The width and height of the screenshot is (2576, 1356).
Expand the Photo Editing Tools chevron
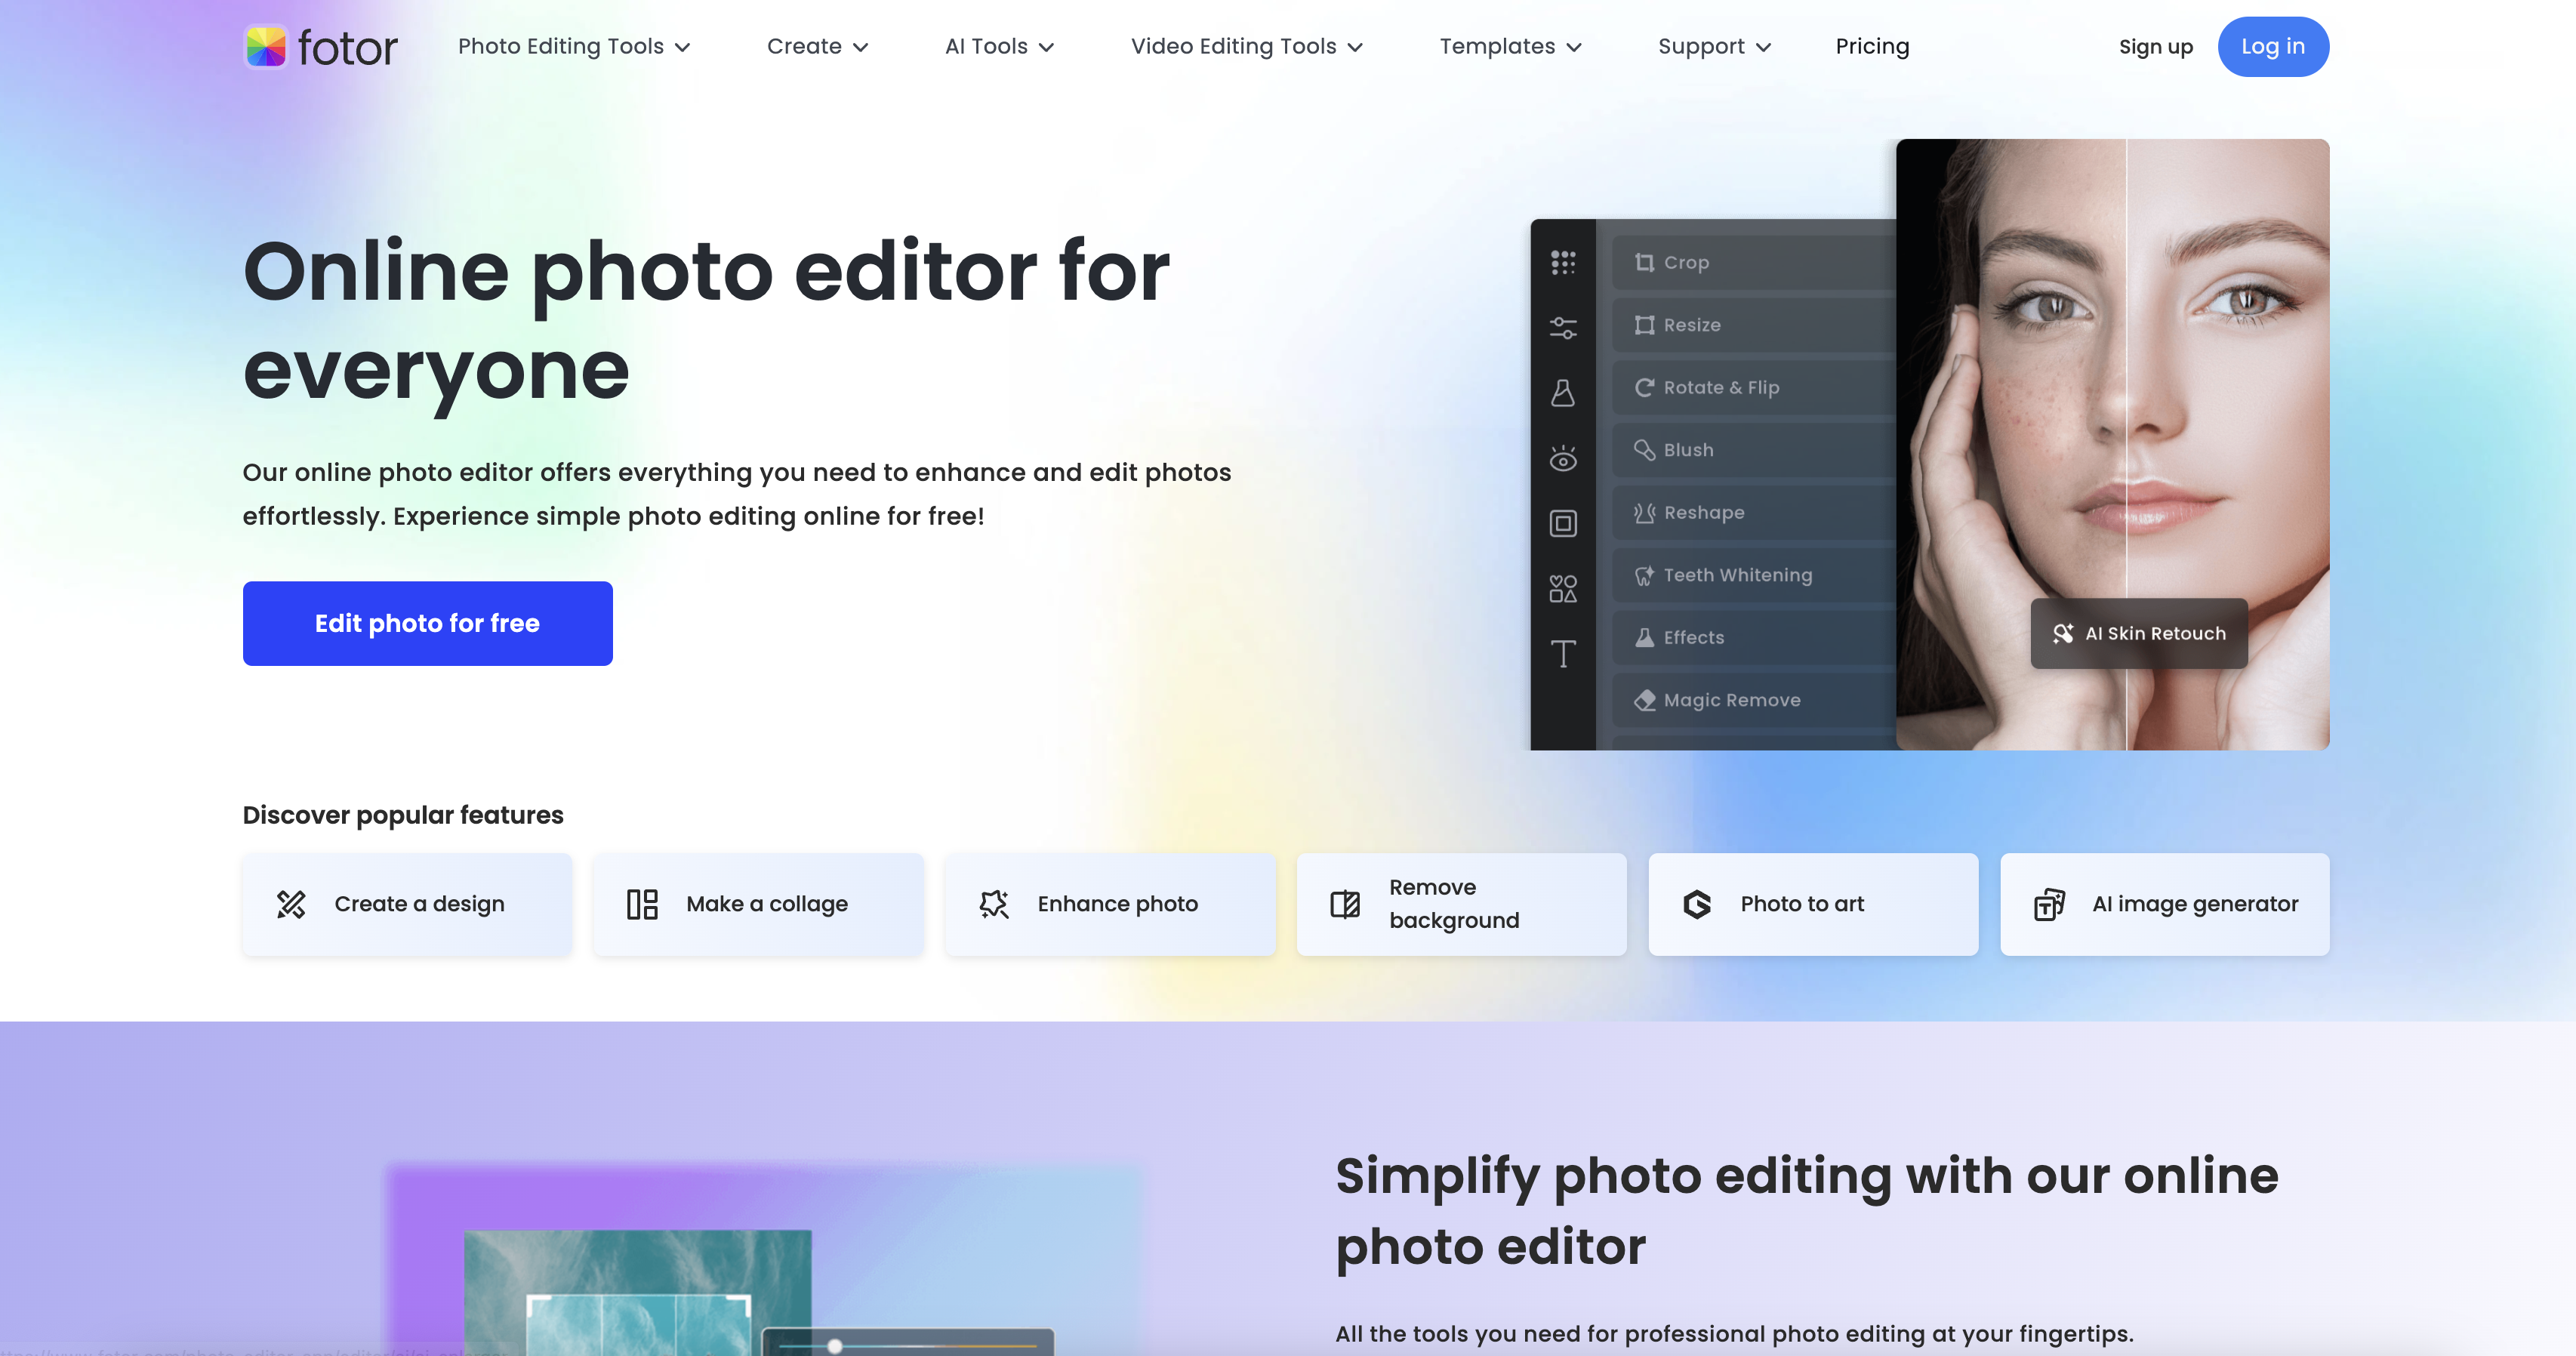click(683, 47)
